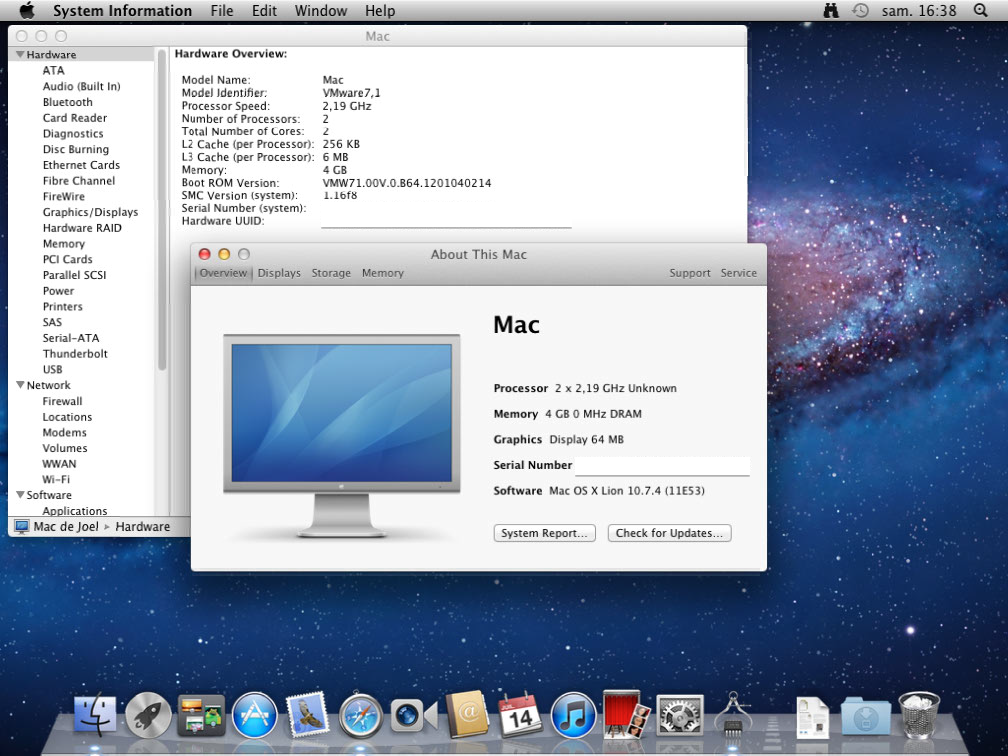The height and width of the screenshot is (756, 1008).
Task: Click the Time Machine menu bar icon
Action: 860,10
